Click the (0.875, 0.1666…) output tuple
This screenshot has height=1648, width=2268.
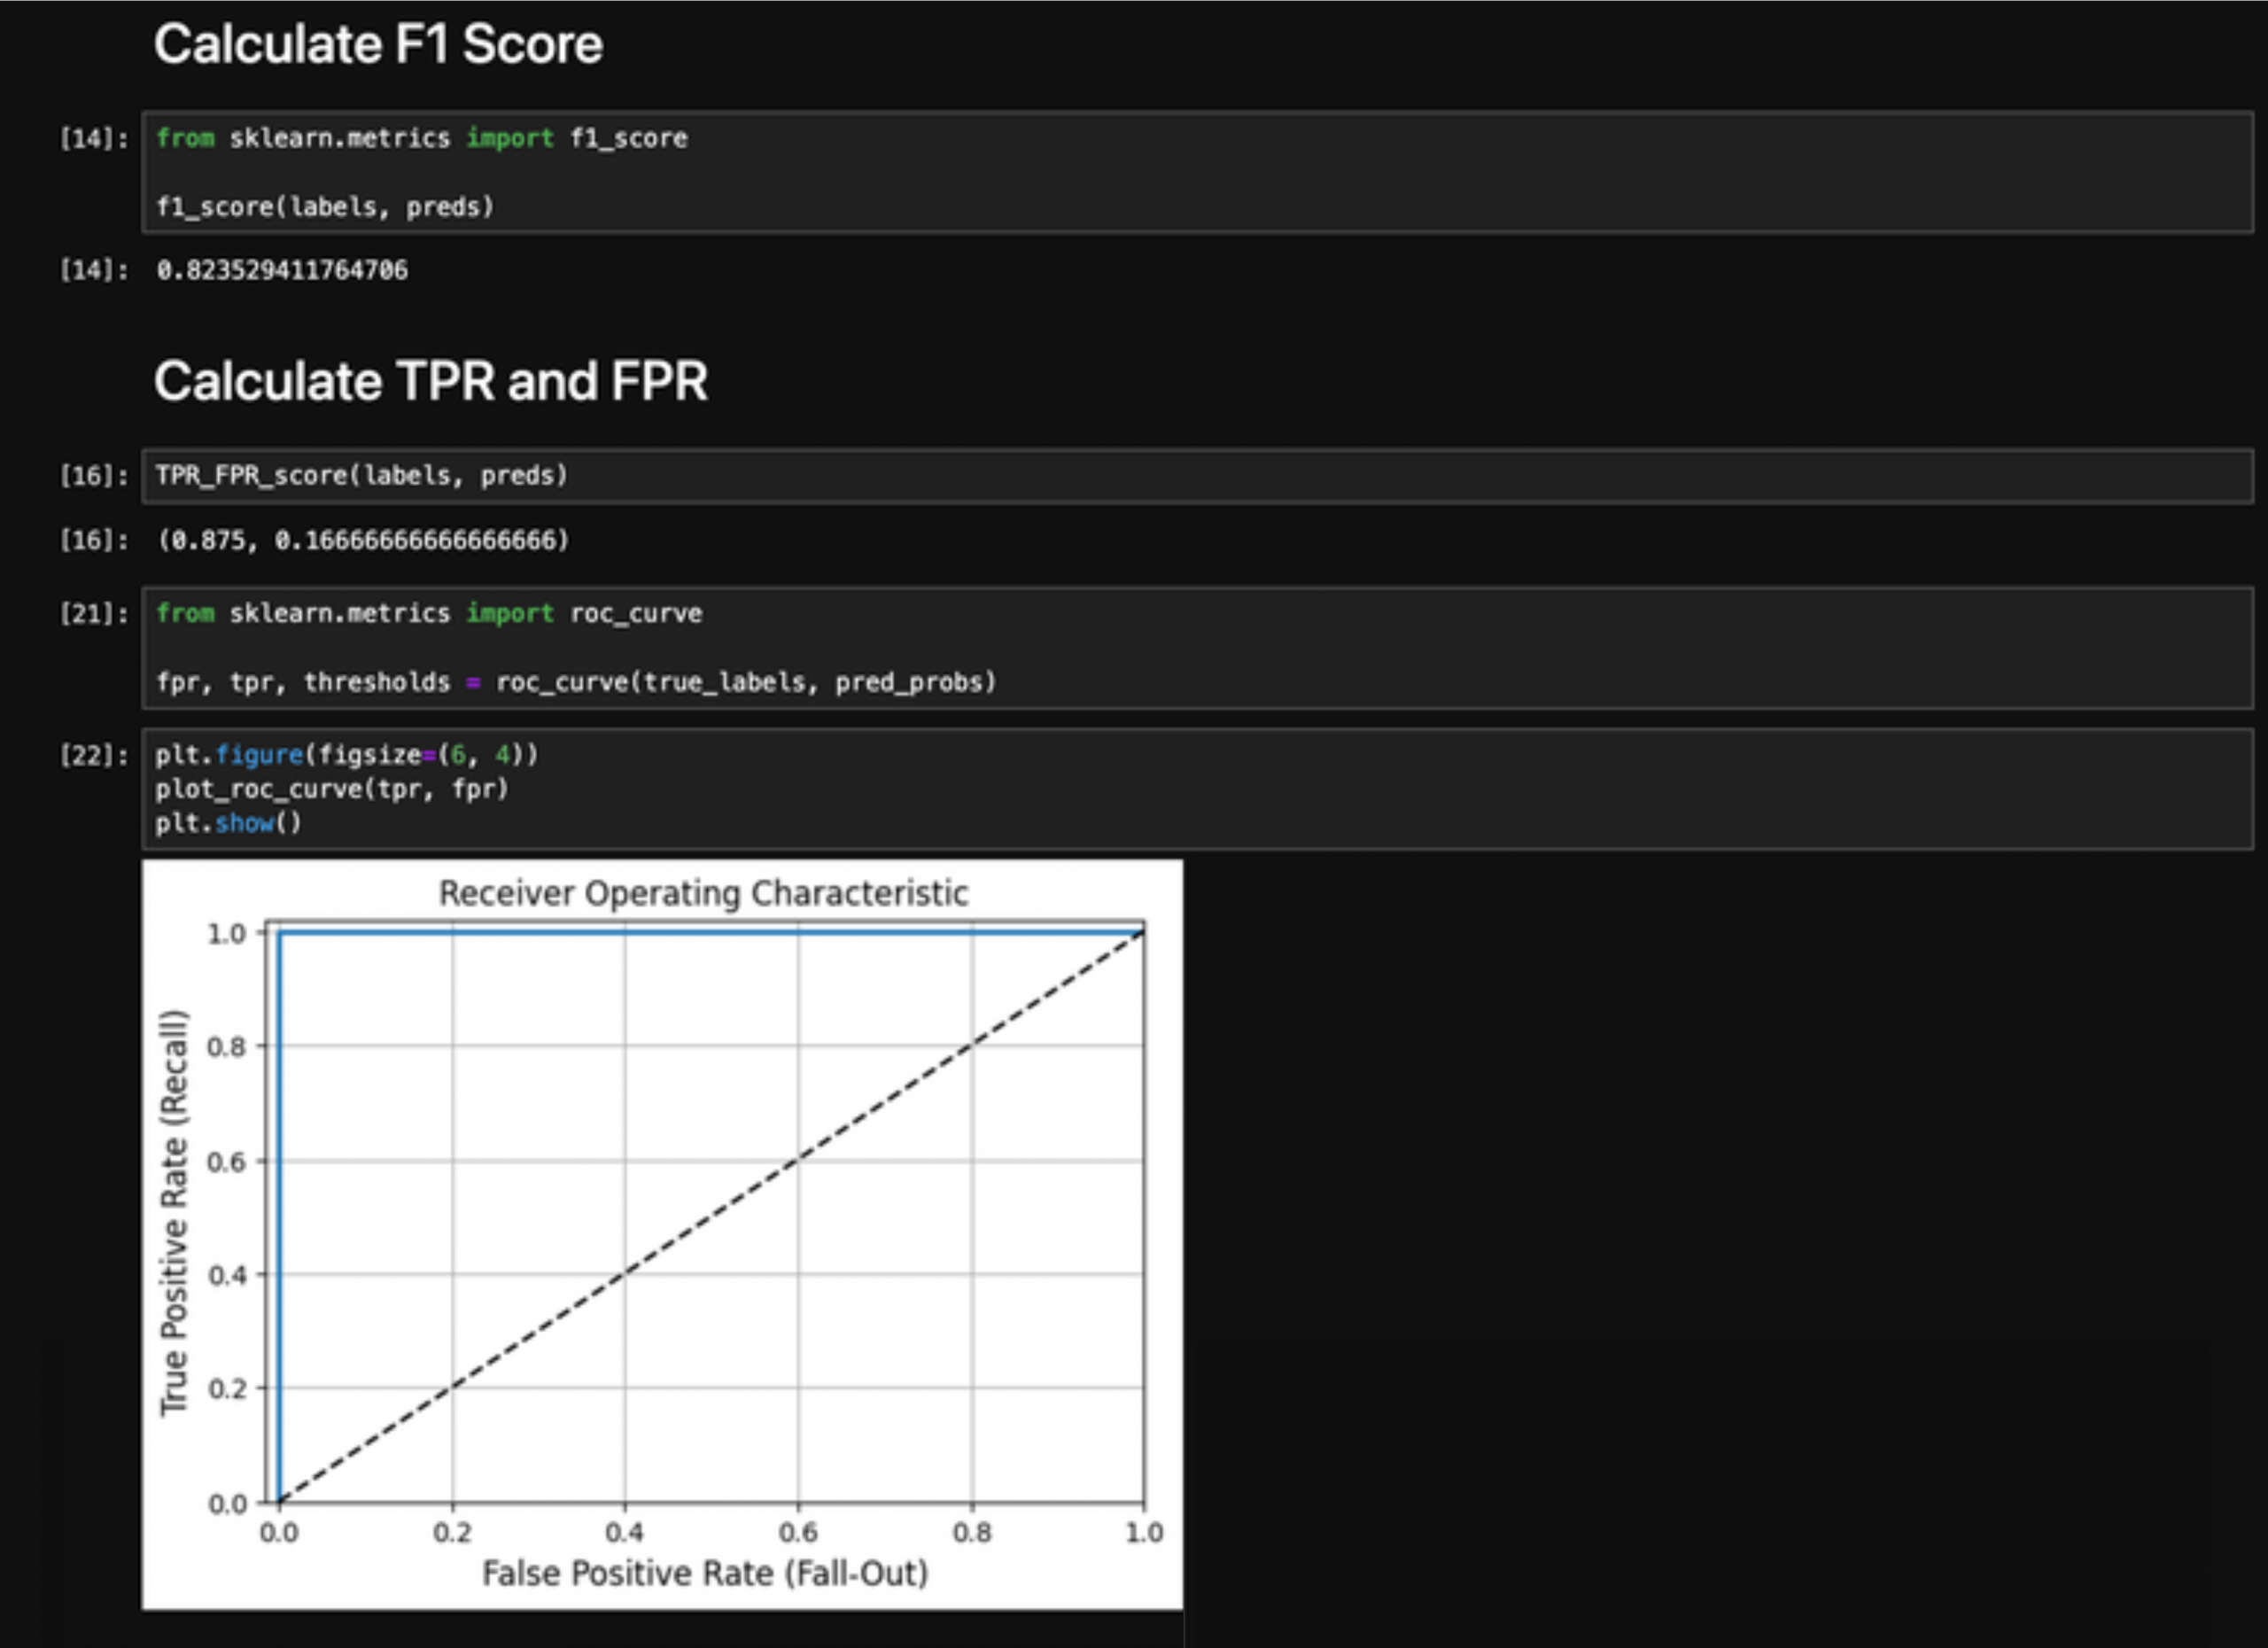pos(362,540)
